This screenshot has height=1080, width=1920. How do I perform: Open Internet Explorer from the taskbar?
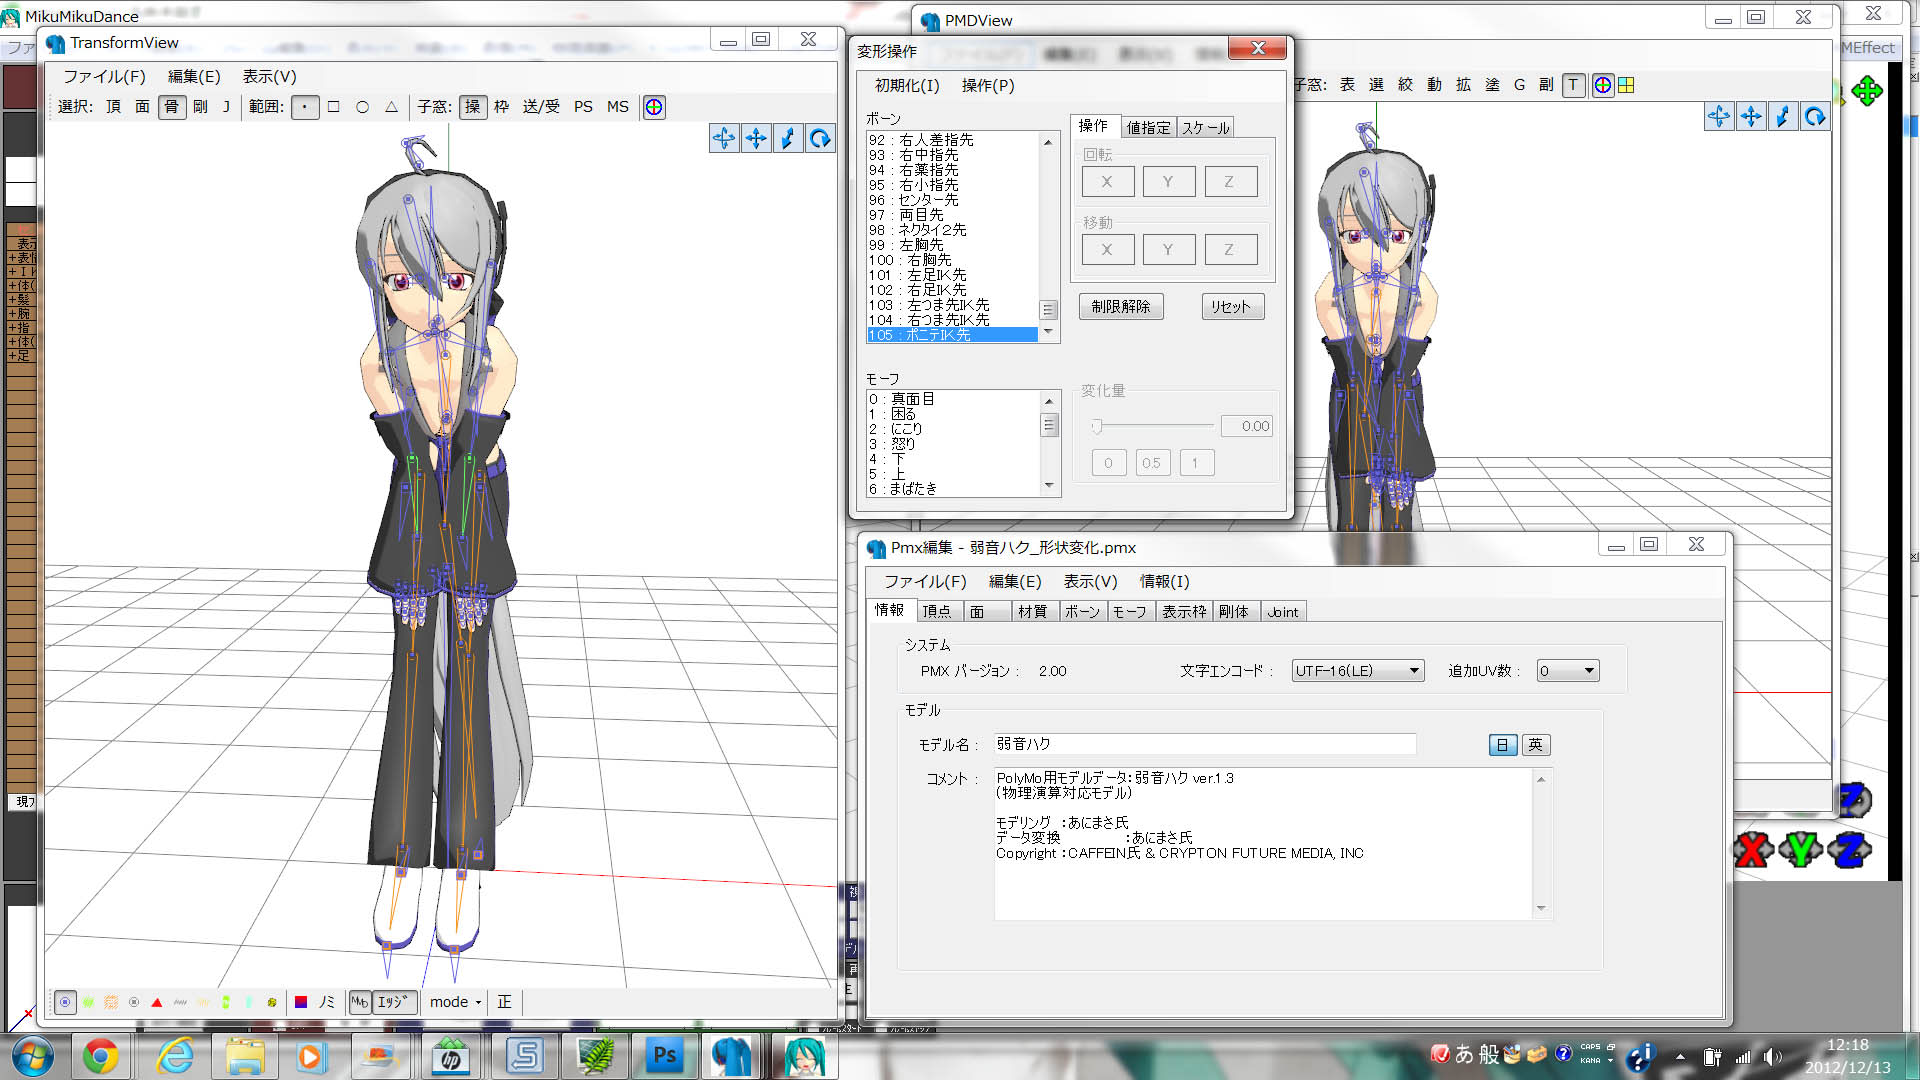175,1056
